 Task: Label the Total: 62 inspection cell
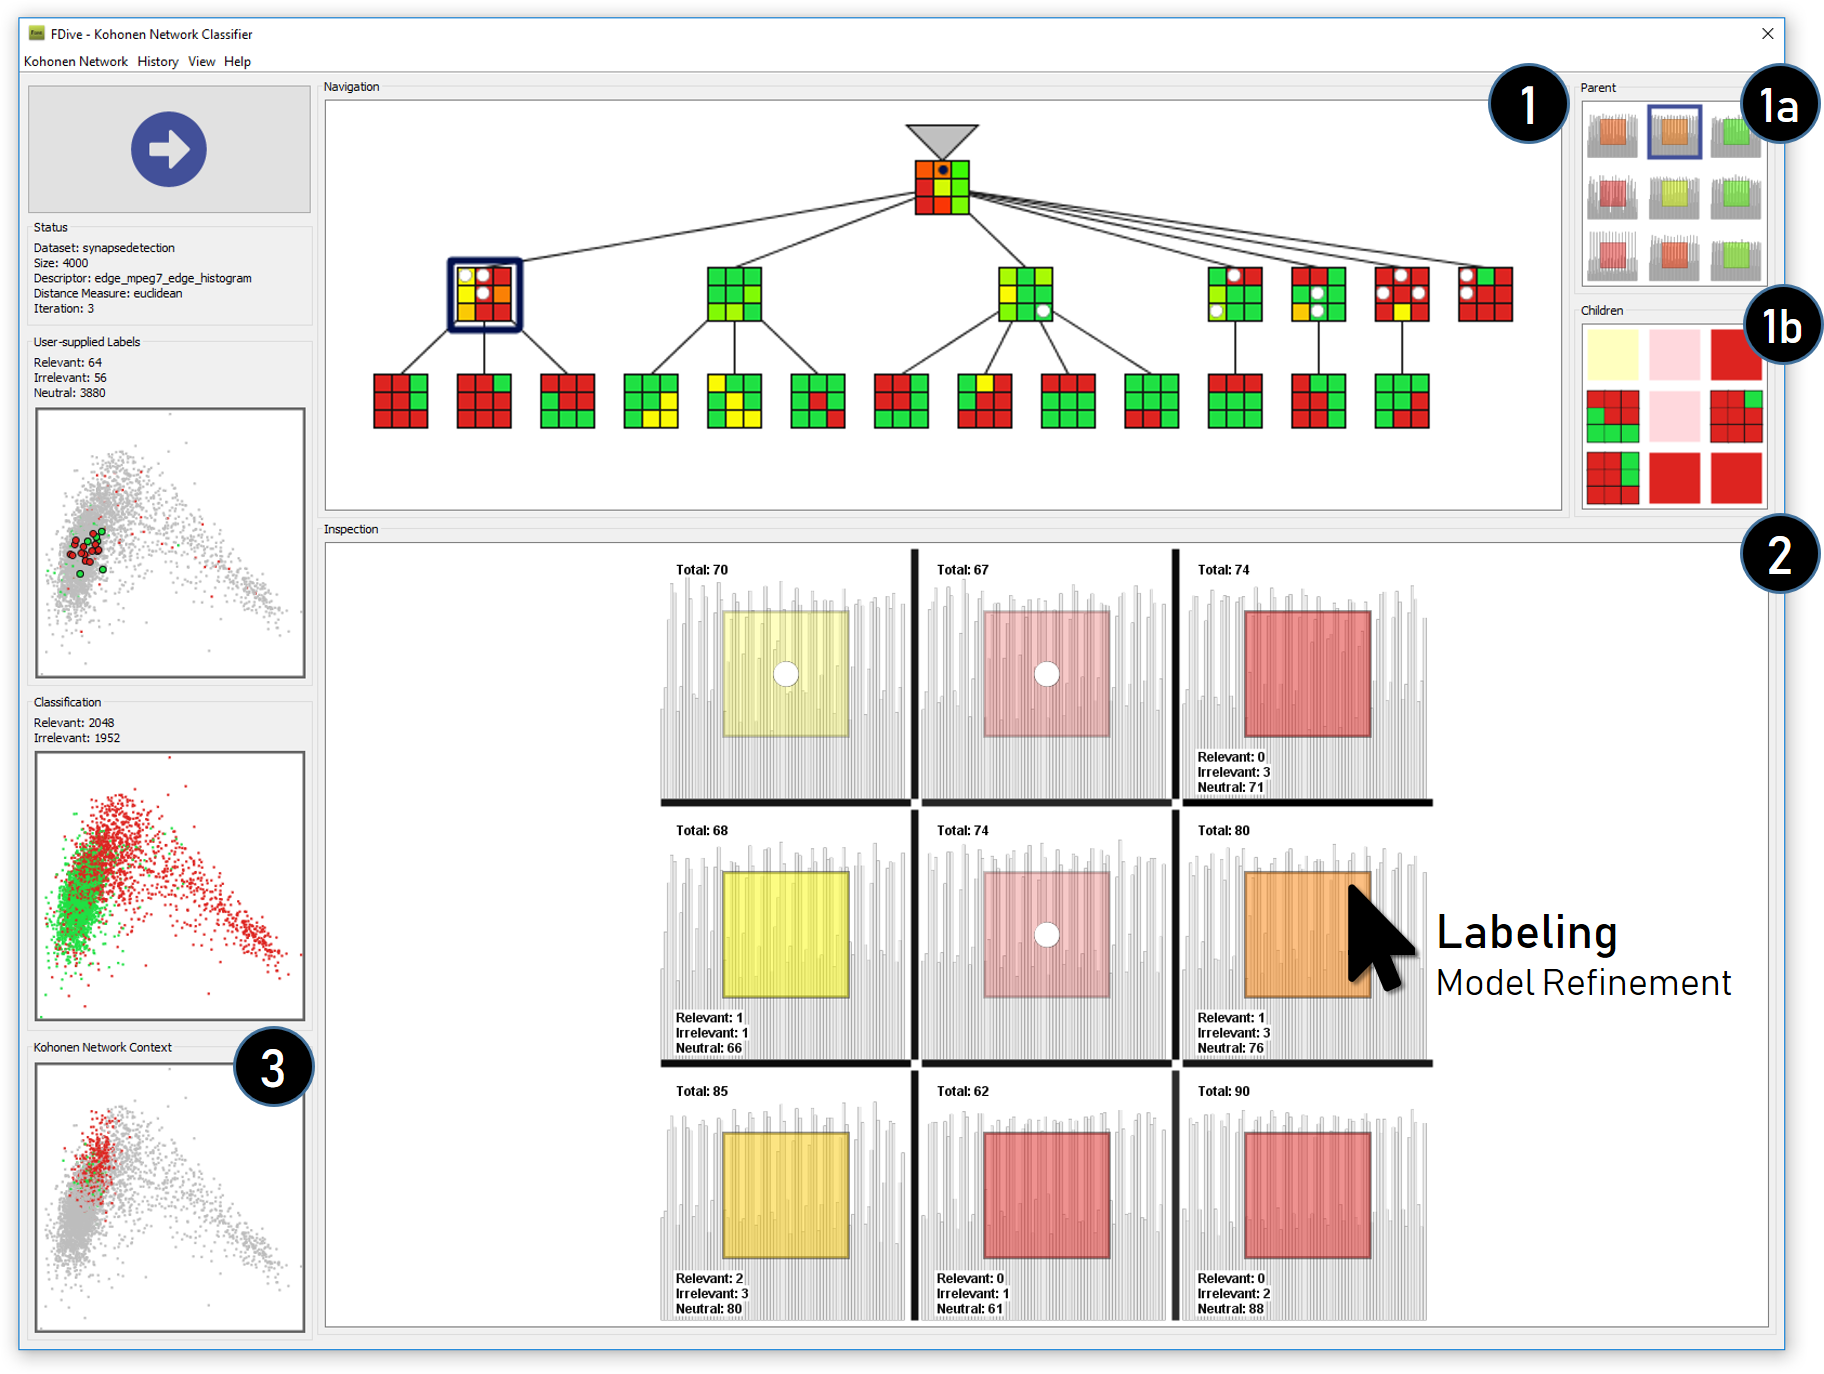coord(1047,1195)
